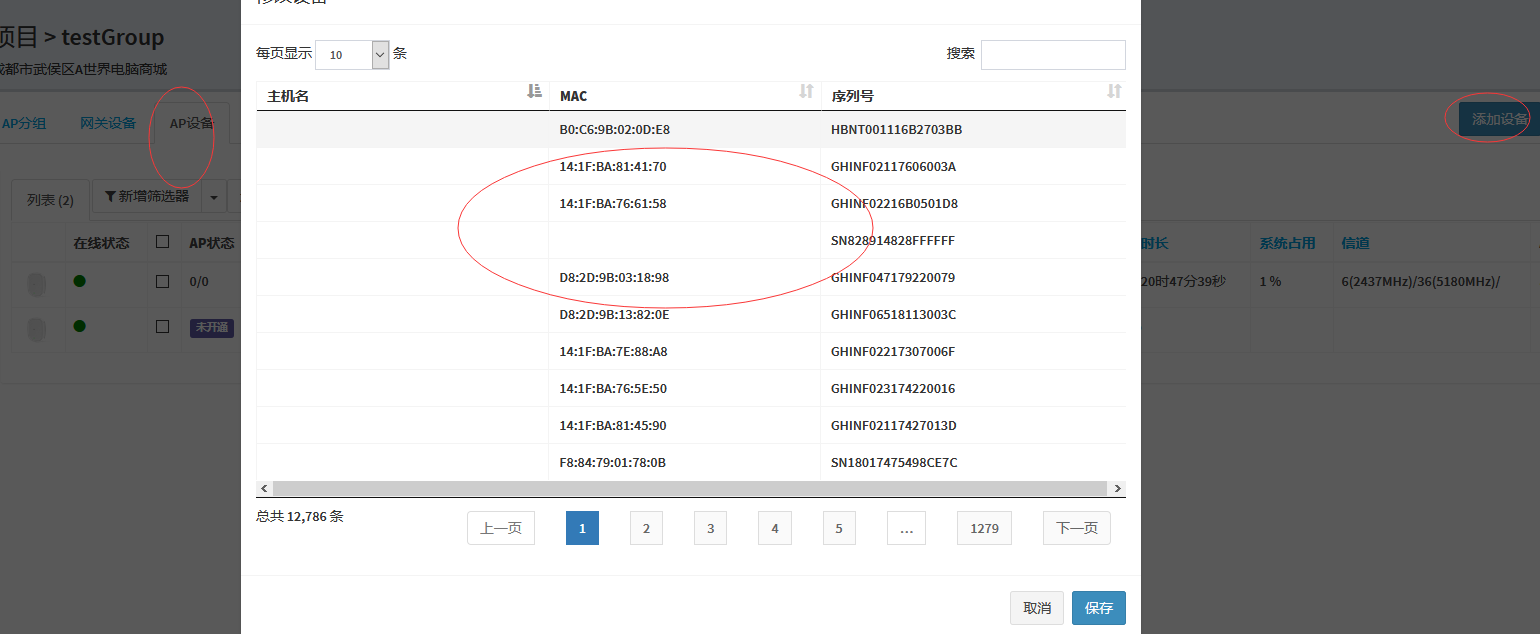
Task: Toggle sort arrows on 序列号 column
Action: coord(1114,92)
